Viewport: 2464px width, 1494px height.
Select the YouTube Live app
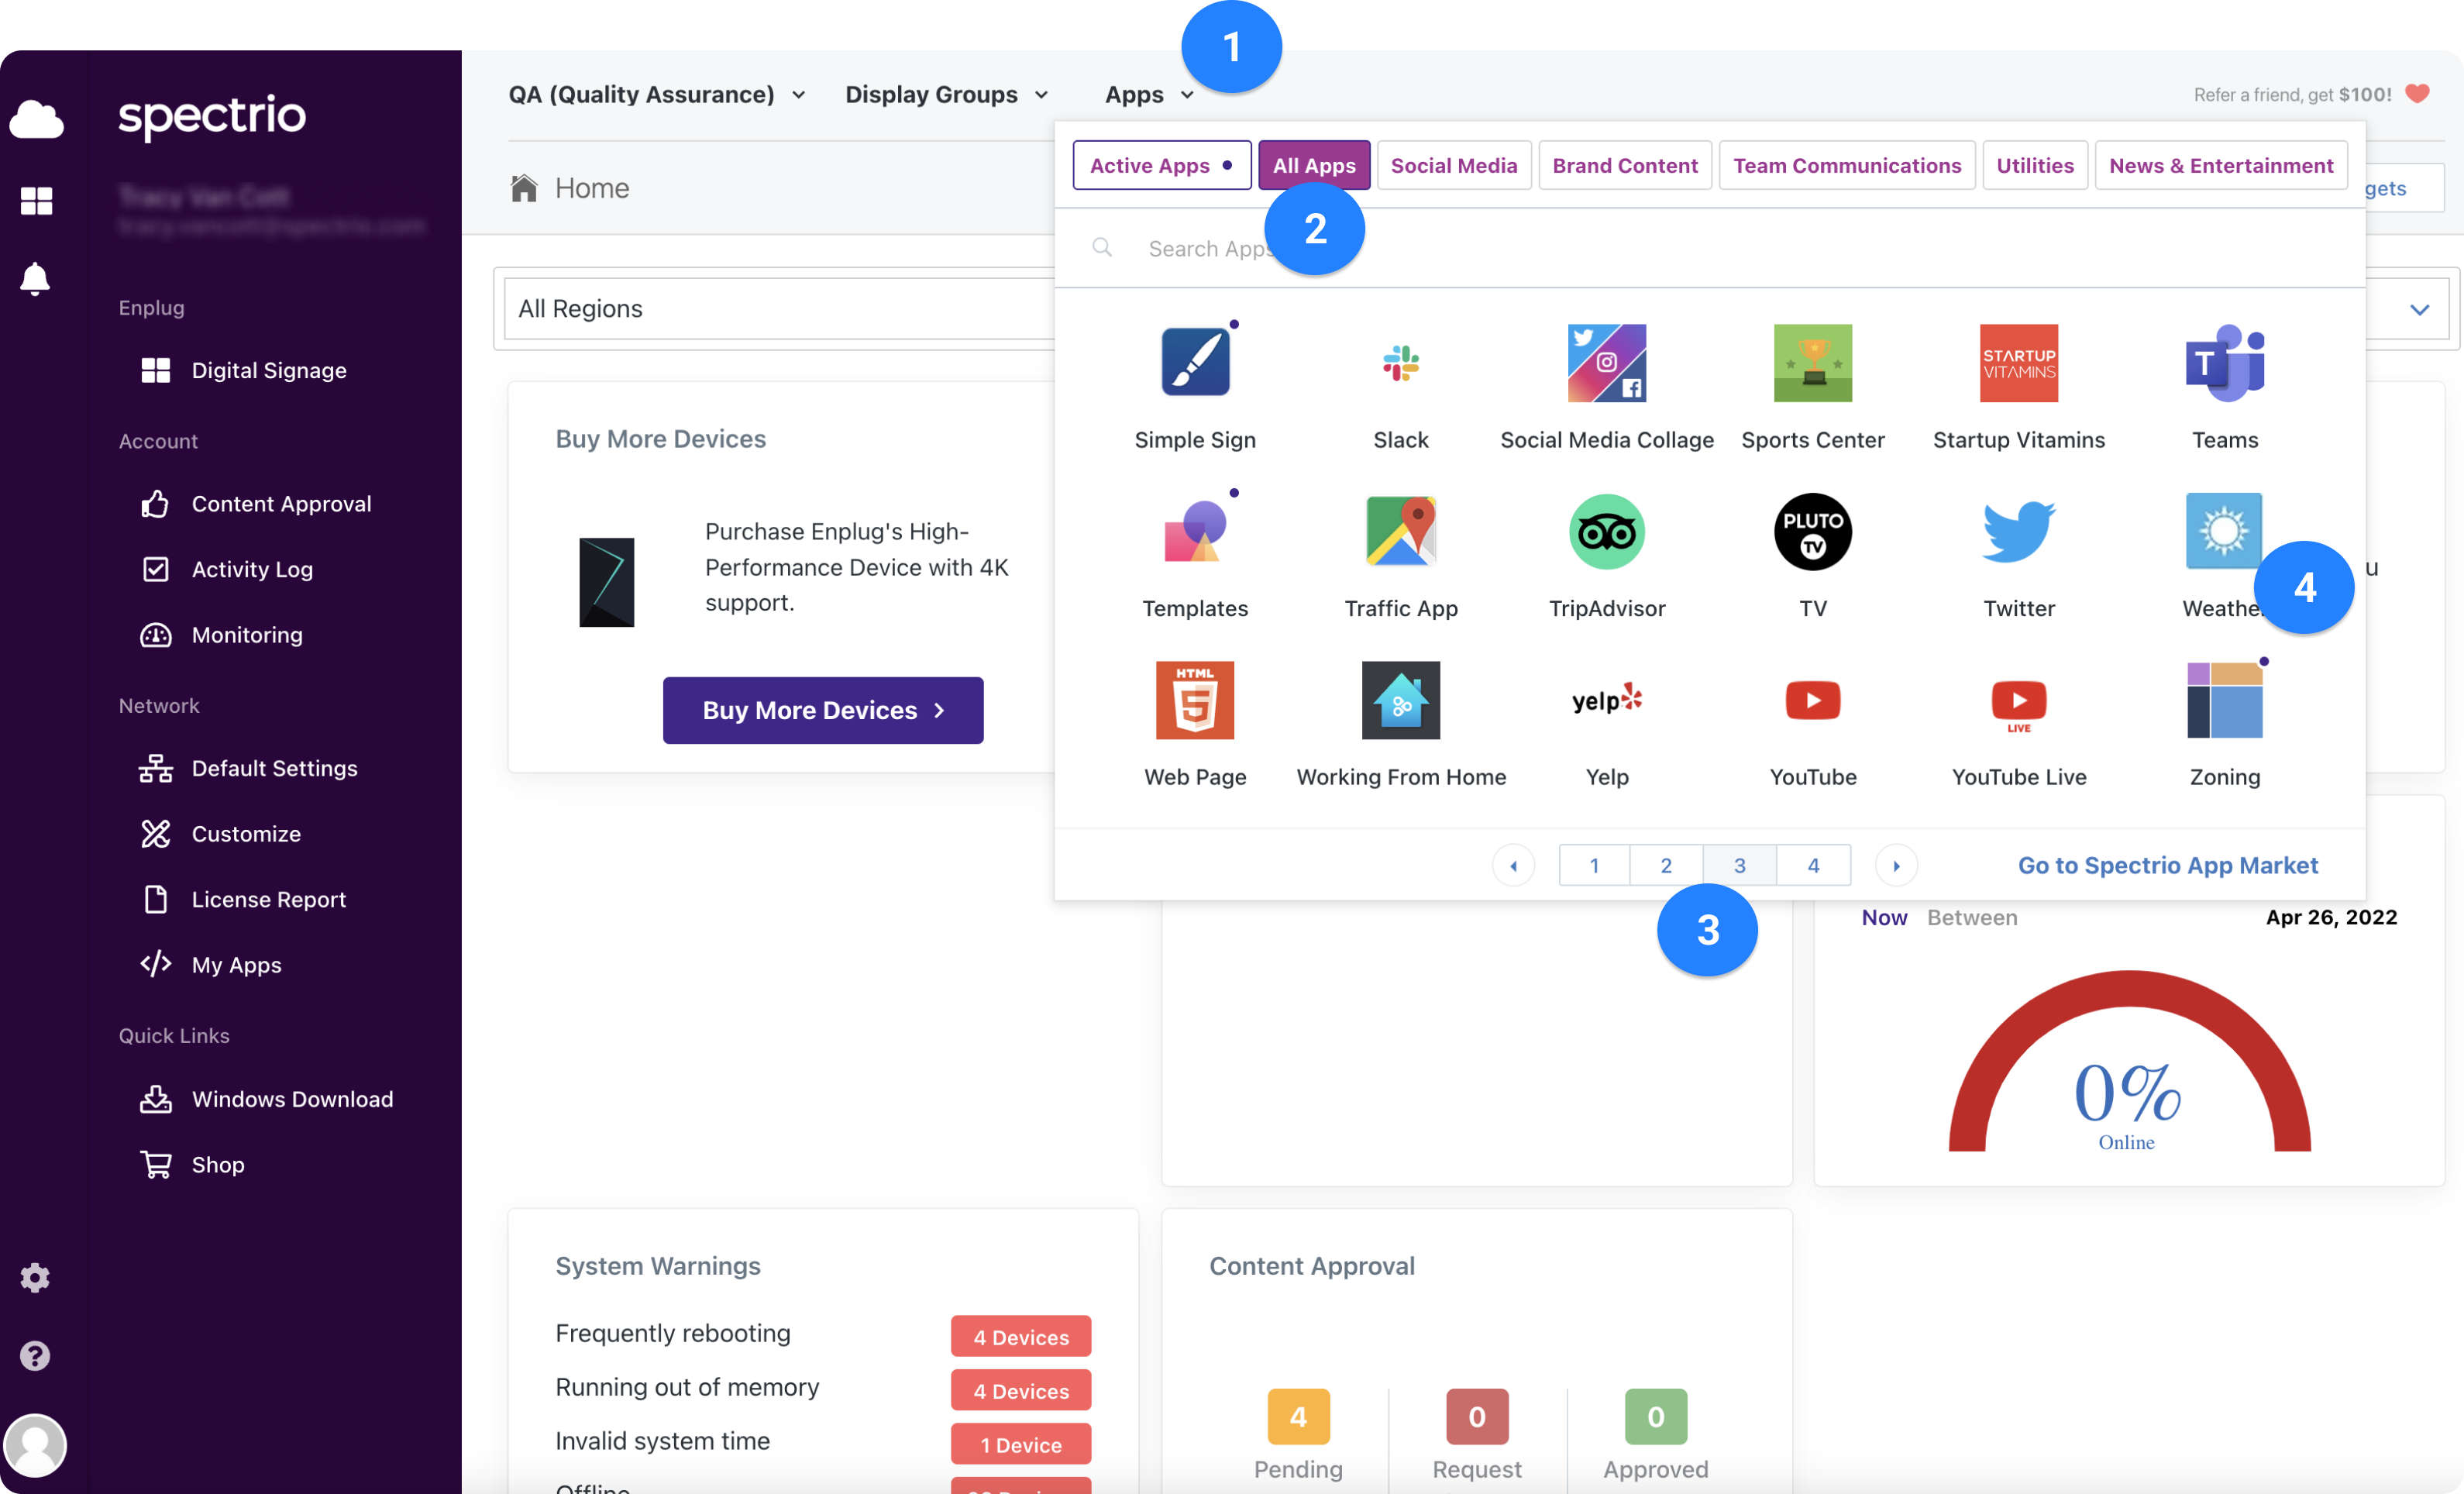click(2019, 705)
